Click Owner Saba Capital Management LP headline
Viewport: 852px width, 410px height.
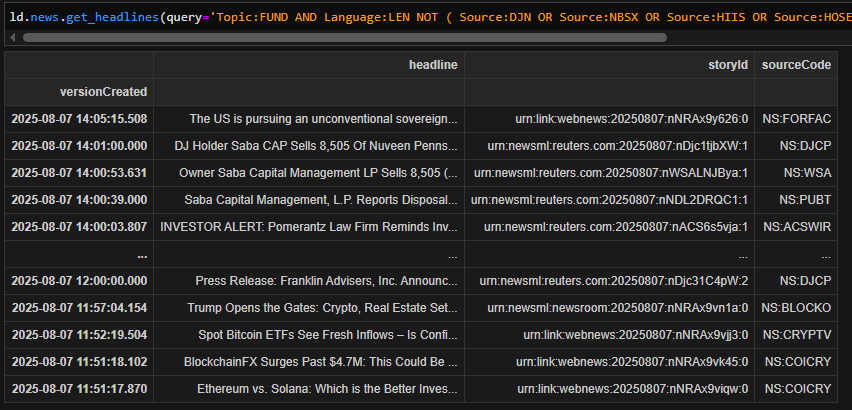tap(318, 173)
